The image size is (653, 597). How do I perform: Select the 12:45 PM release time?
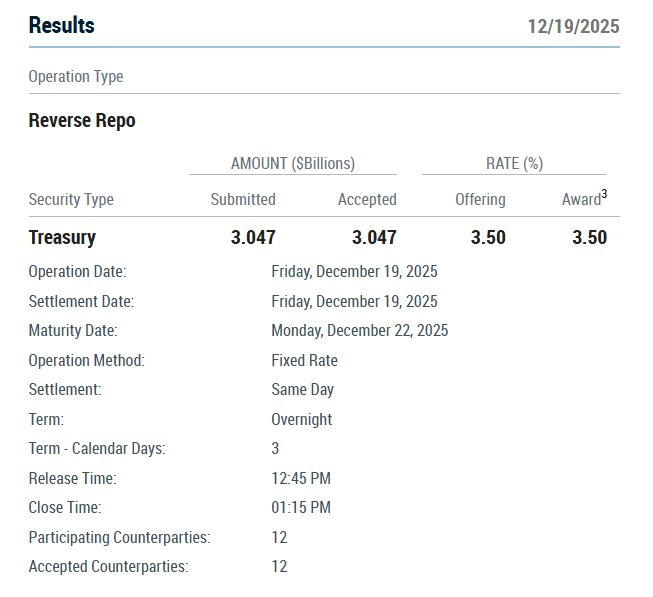pos(301,479)
